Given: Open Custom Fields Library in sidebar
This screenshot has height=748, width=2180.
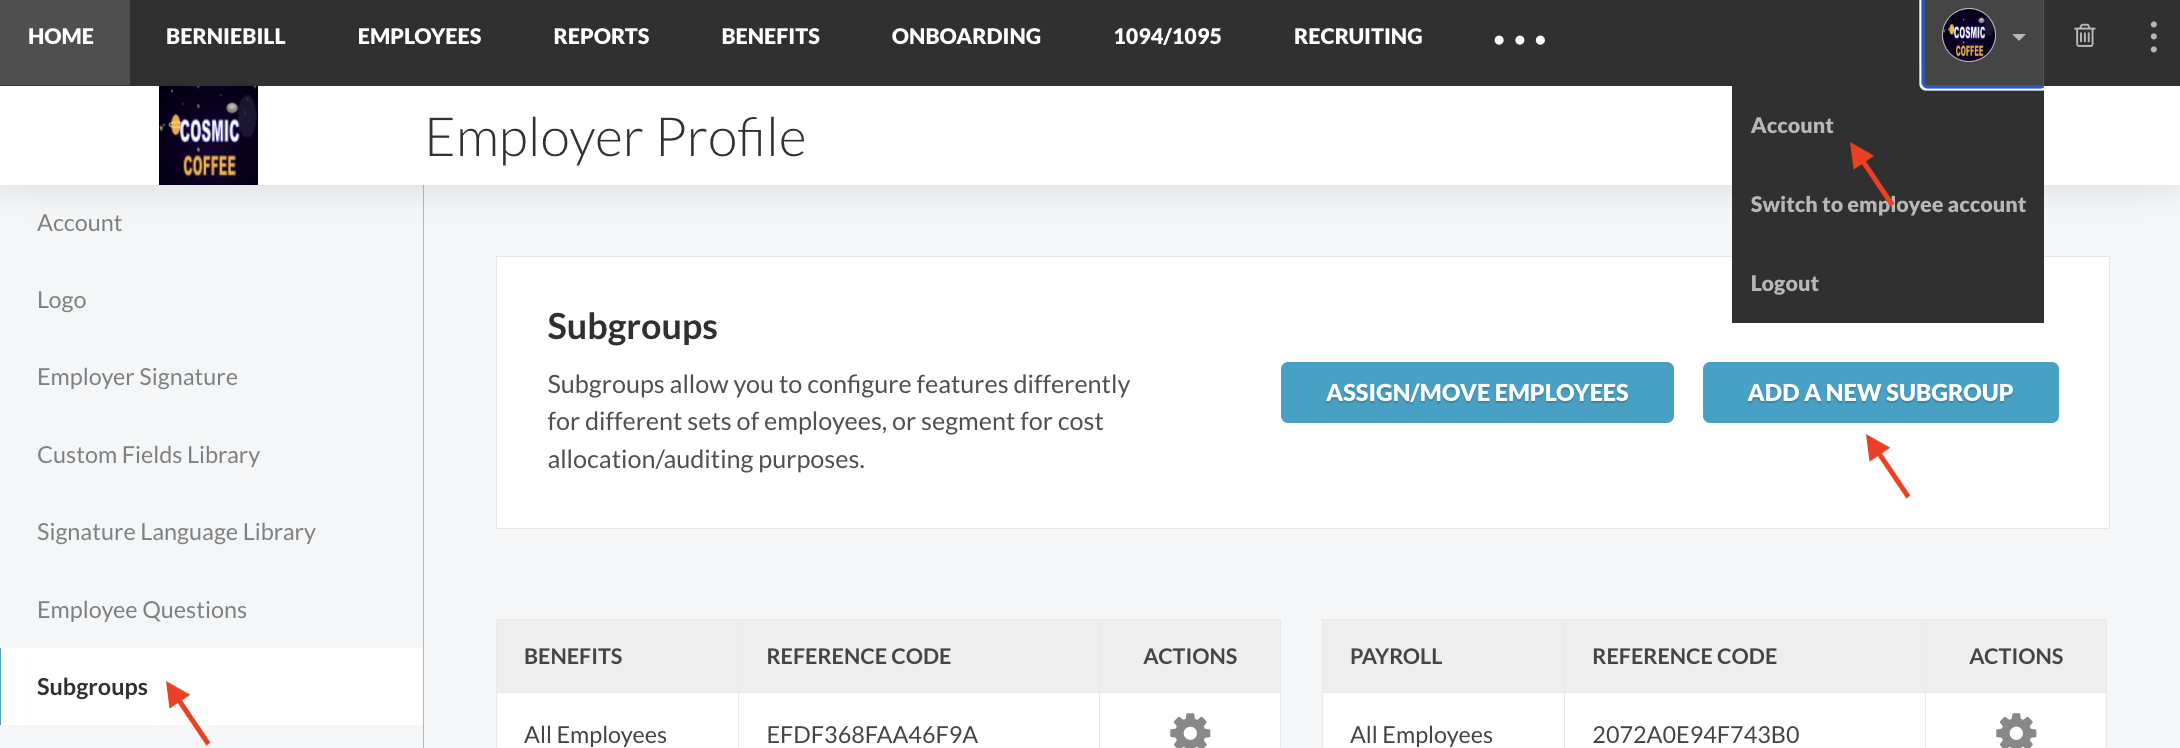Looking at the screenshot, I should click(x=148, y=455).
